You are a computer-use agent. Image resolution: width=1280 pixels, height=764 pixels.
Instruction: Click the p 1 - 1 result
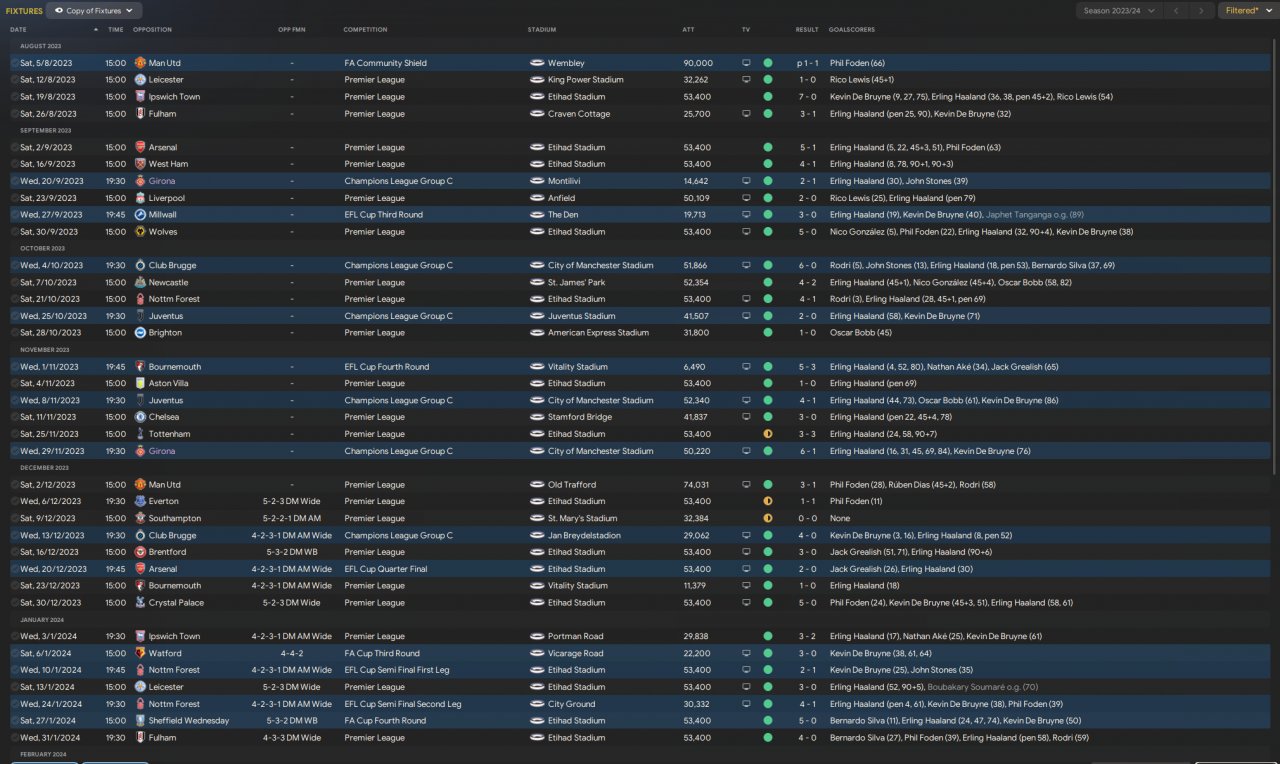click(x=806, y=63)
